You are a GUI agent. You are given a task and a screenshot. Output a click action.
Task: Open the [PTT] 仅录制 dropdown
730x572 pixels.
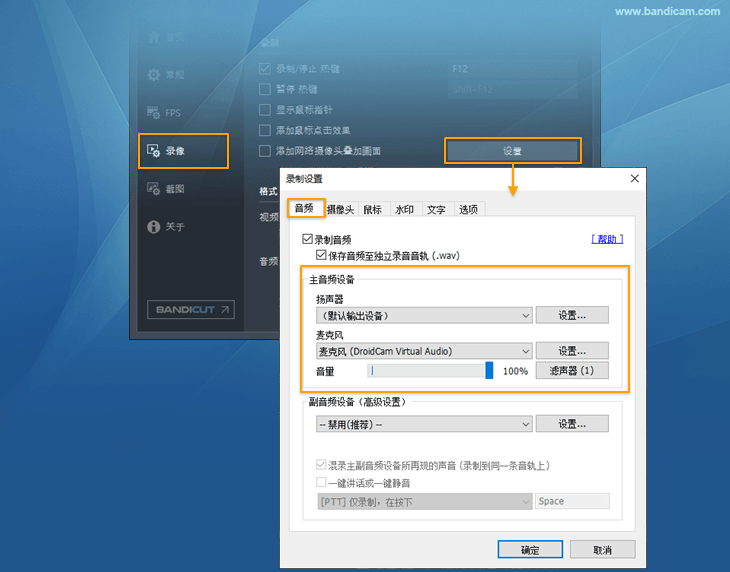(425, 502)
